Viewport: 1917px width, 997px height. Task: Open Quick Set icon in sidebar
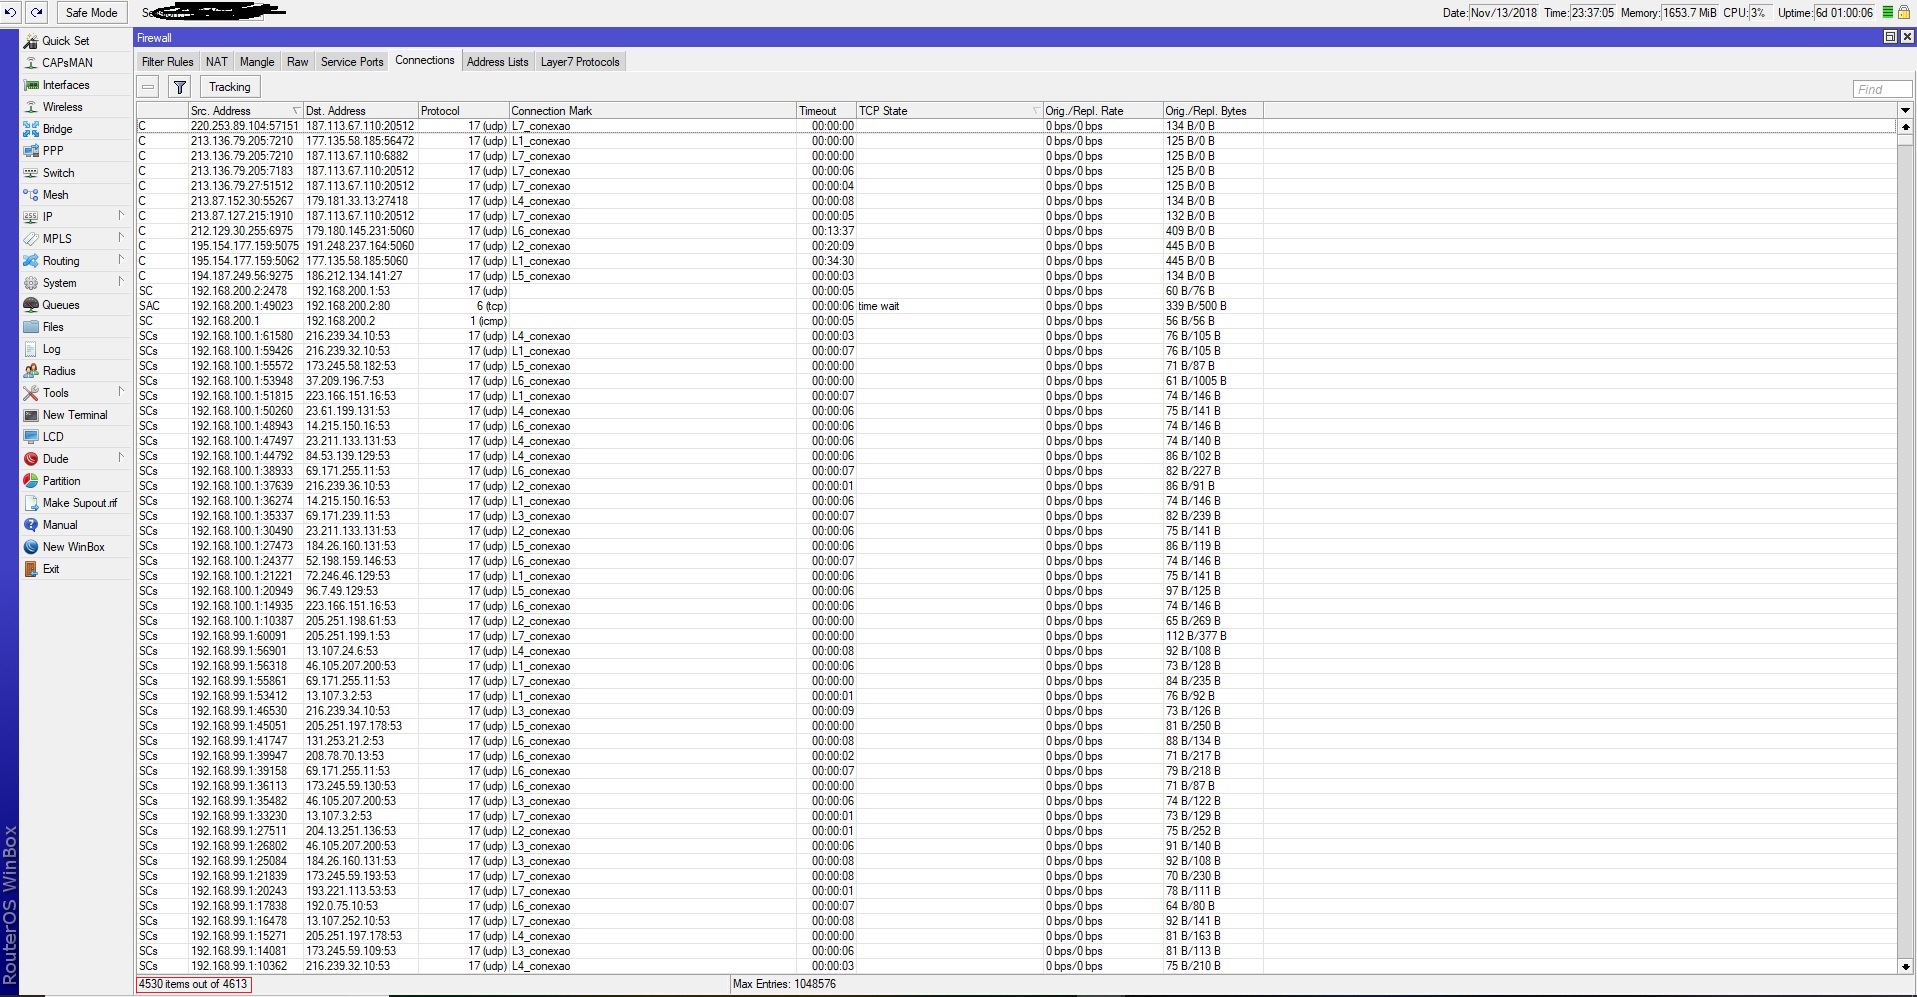[31, 41]
